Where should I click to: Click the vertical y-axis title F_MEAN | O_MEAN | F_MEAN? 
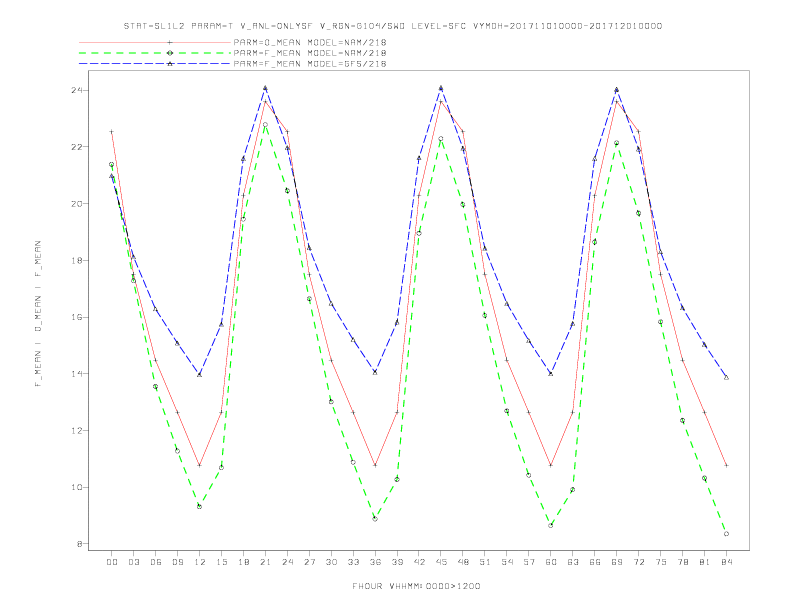coord(38,314)
